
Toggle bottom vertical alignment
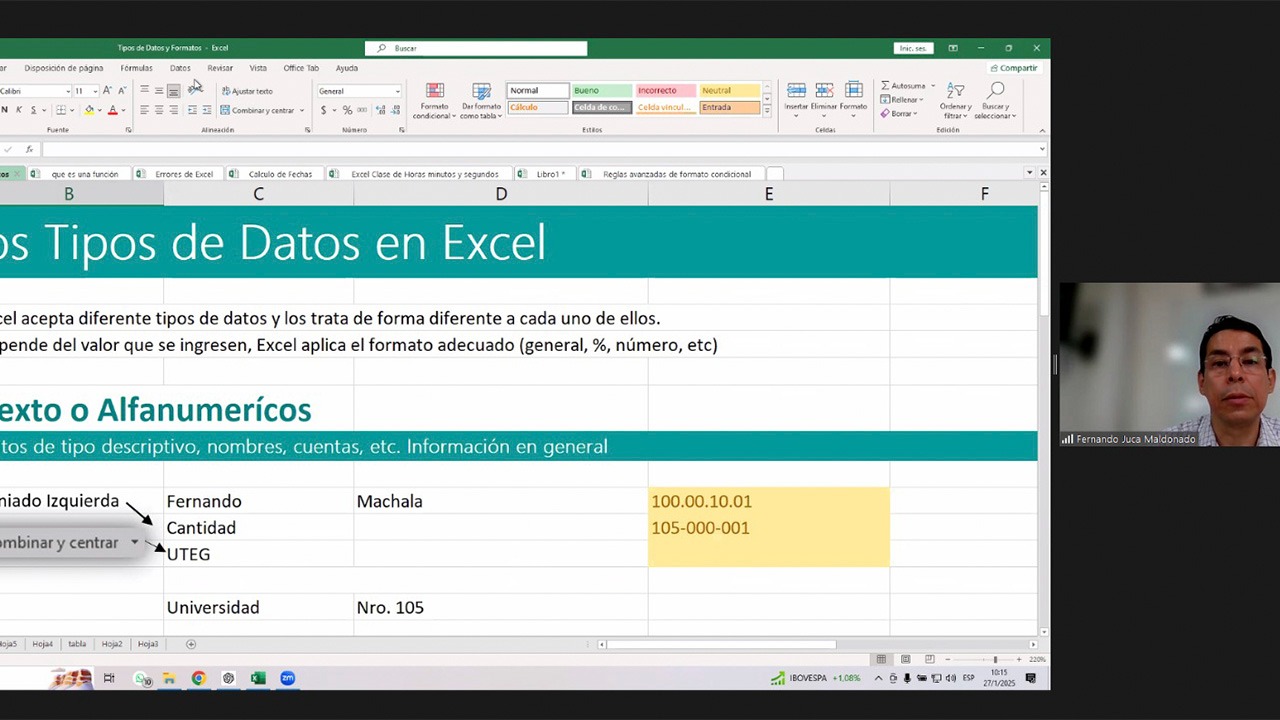click(173, 91)
